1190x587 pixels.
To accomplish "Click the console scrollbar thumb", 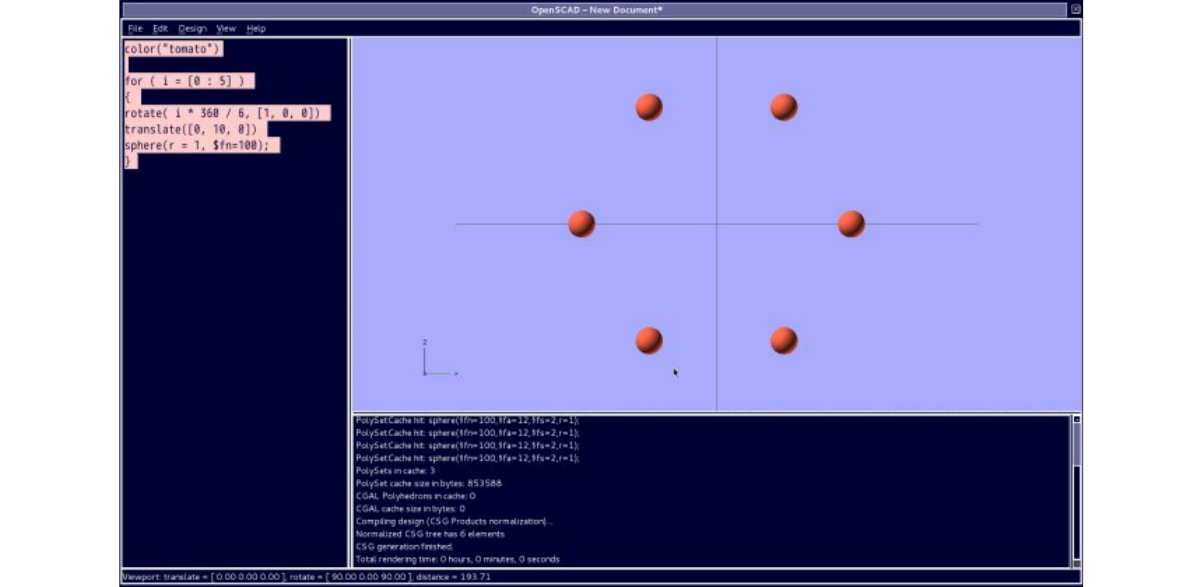I will (x=1076, y=444).
